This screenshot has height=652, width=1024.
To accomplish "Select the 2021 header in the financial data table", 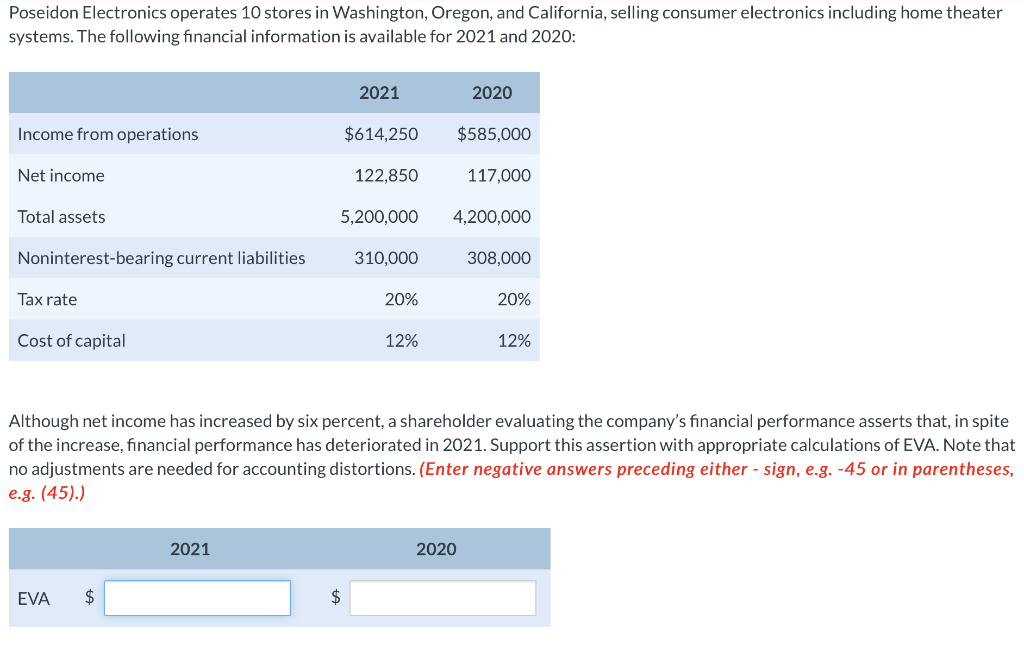I will [x=379, y=93].
